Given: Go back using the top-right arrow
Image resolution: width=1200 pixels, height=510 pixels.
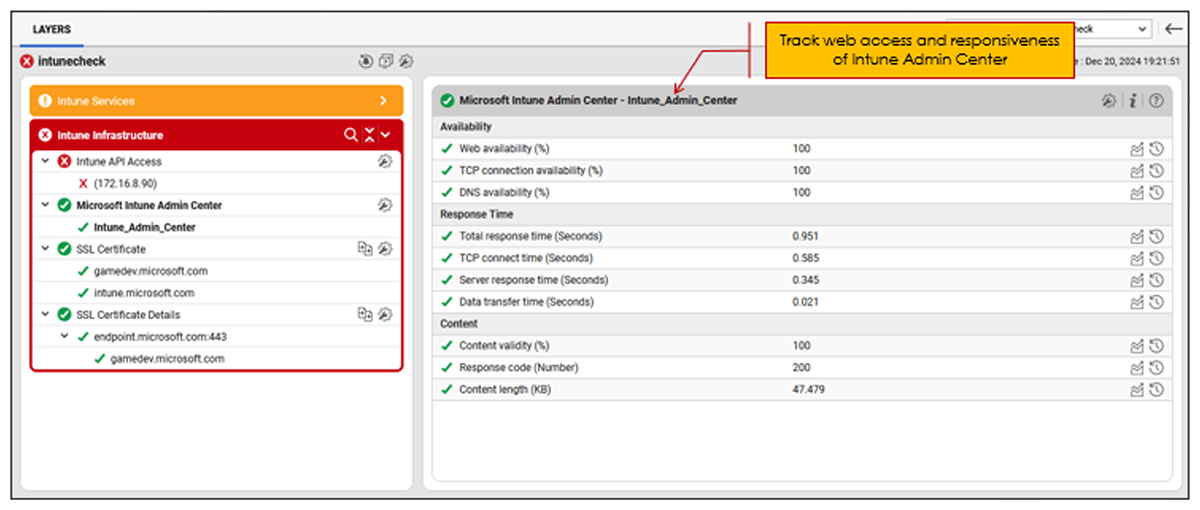Looking at the screenshot, I should coord(1174,29).
